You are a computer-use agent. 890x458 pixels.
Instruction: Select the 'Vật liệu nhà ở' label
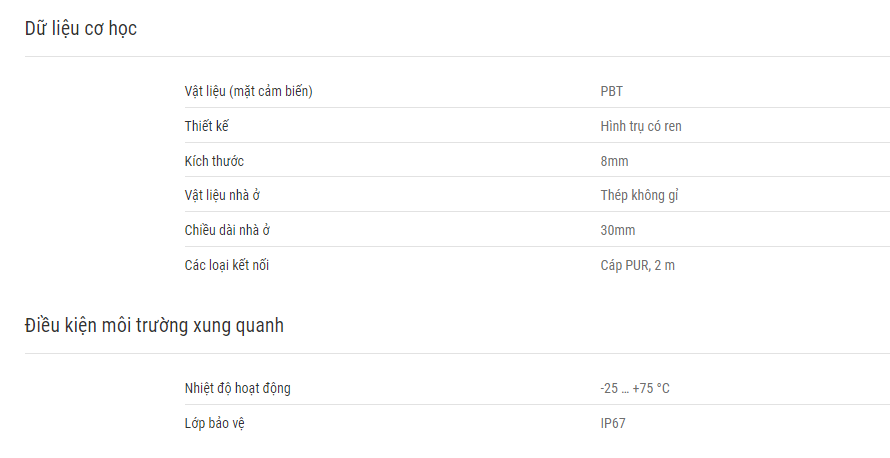[x=222, y=195]
